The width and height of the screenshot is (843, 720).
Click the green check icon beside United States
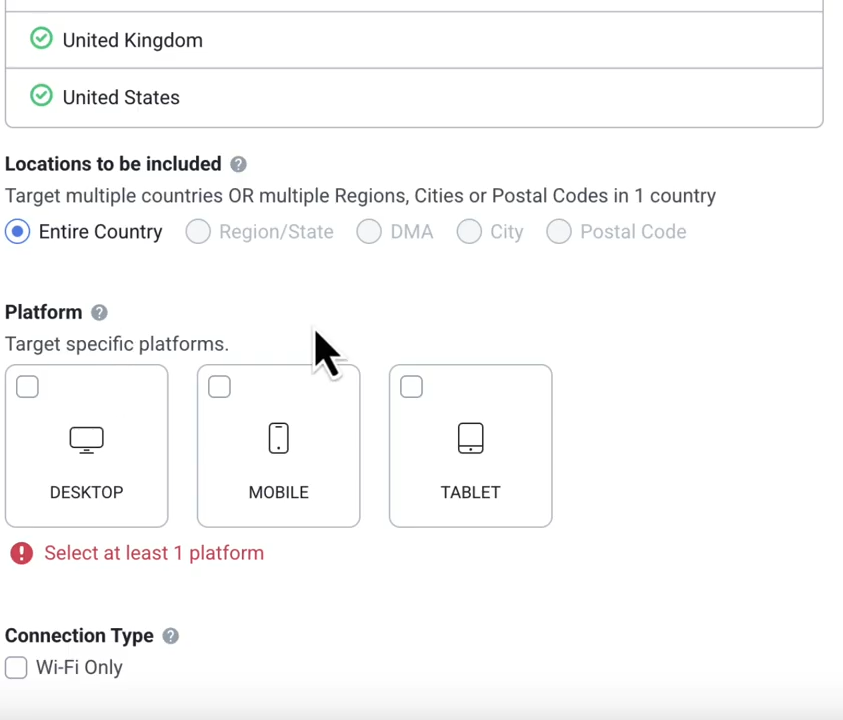point(41,96)
